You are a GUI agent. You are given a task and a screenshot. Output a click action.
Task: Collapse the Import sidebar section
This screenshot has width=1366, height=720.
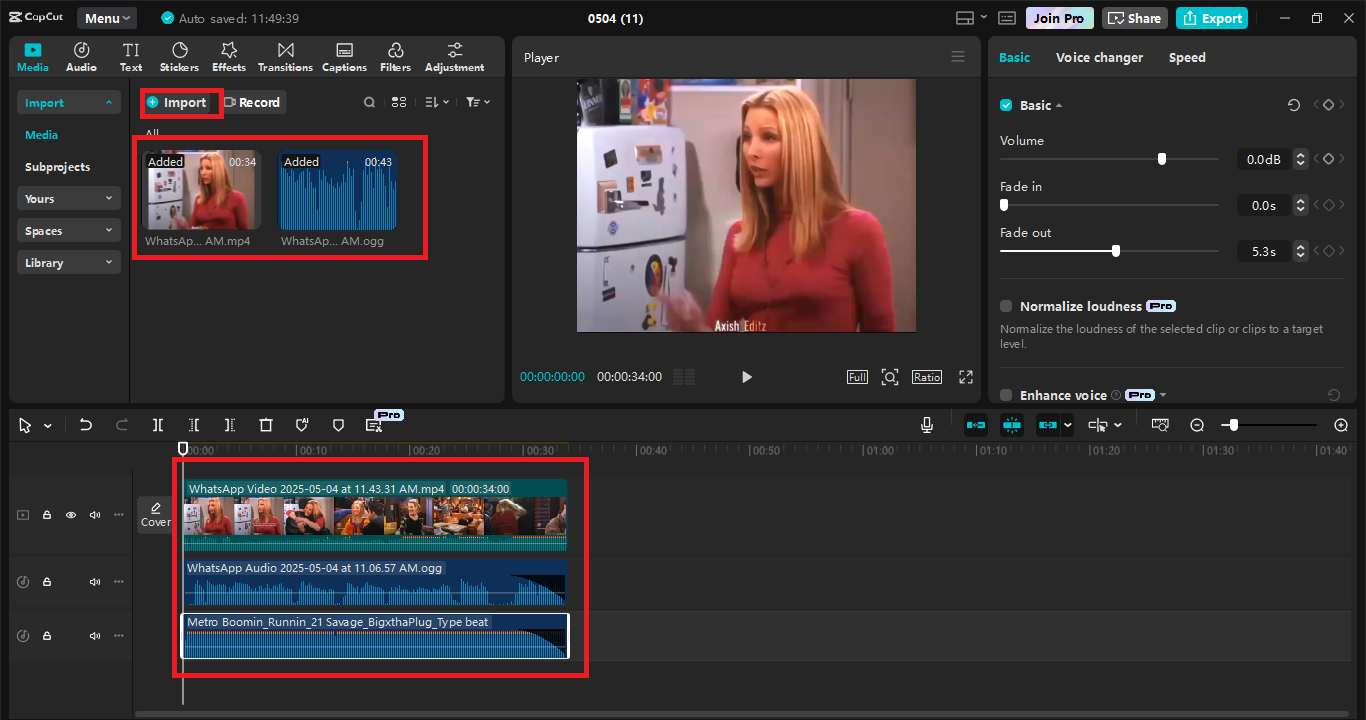[x=69, y=102]
